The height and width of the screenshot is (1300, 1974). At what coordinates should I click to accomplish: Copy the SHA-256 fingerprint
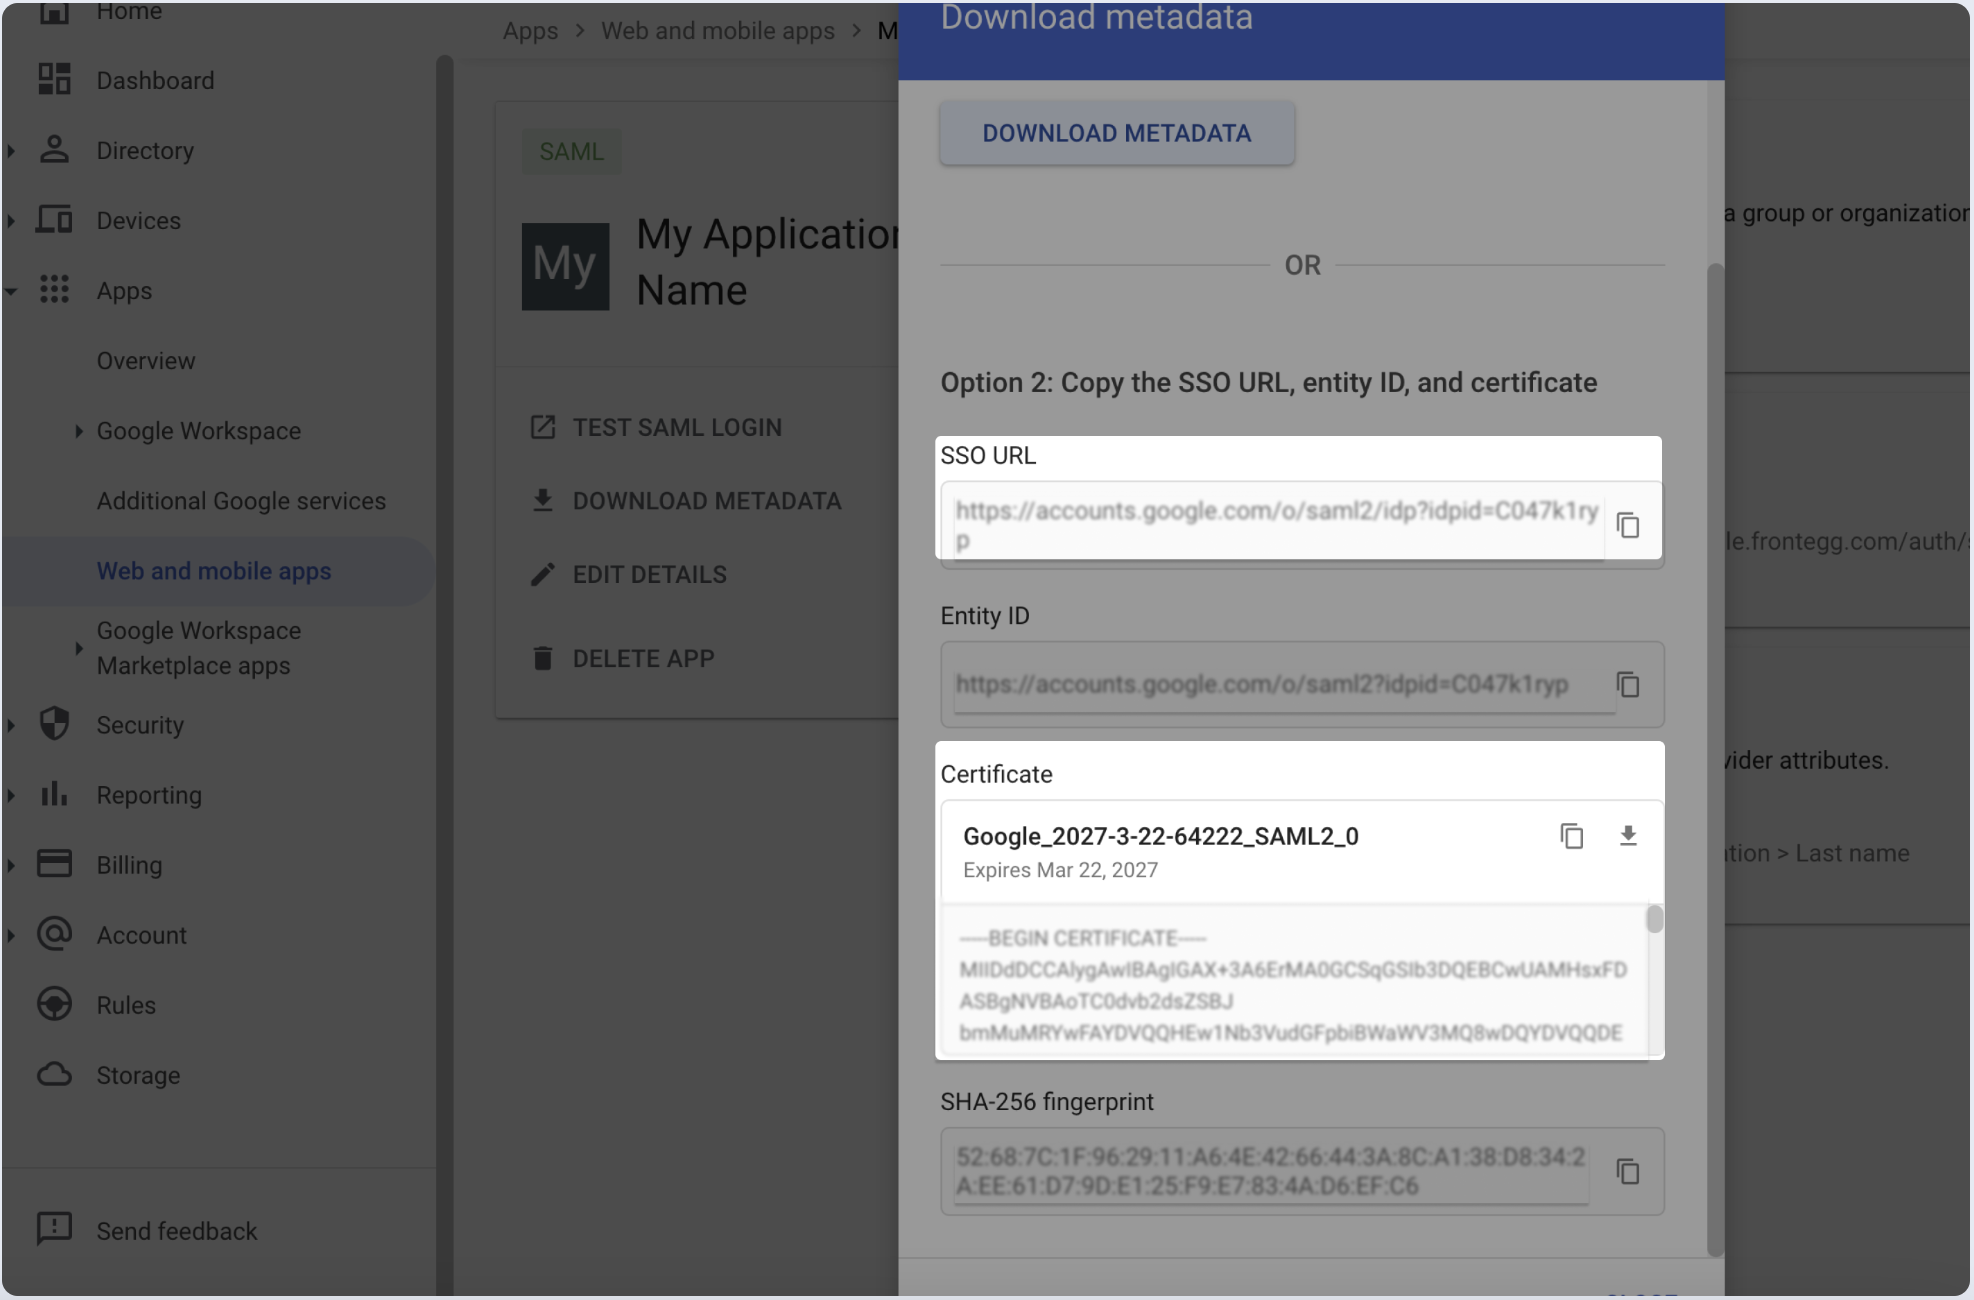(1628, 1171)
